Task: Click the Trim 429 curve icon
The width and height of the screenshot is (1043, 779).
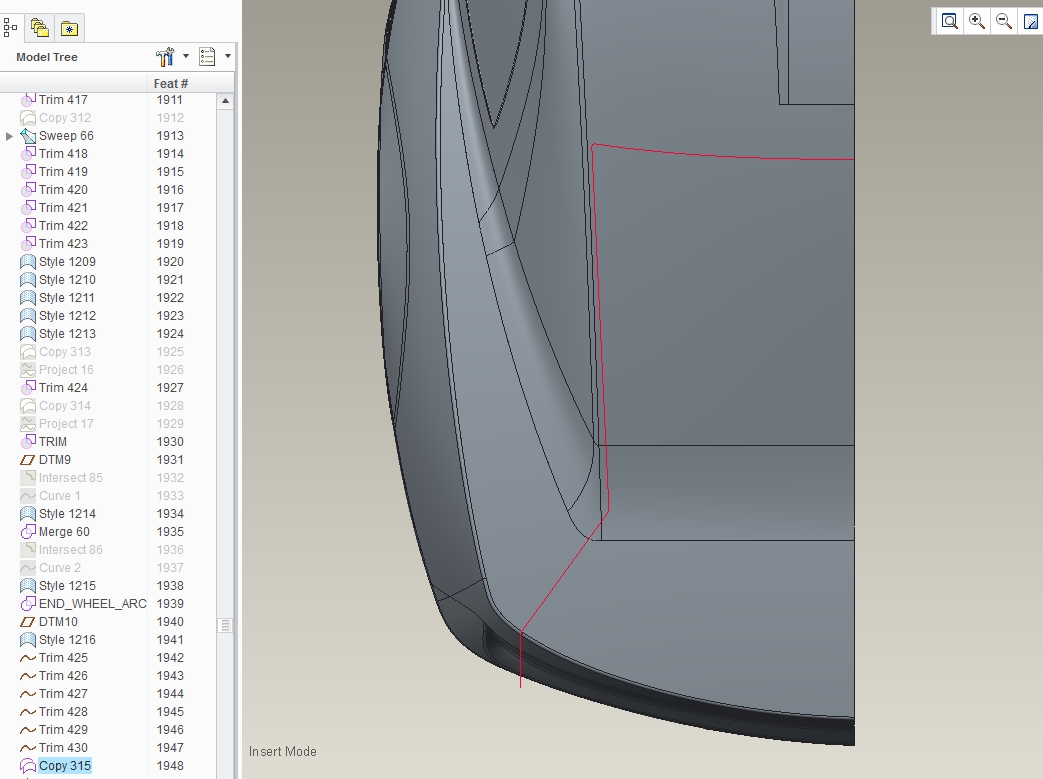Action: (28, 729)
